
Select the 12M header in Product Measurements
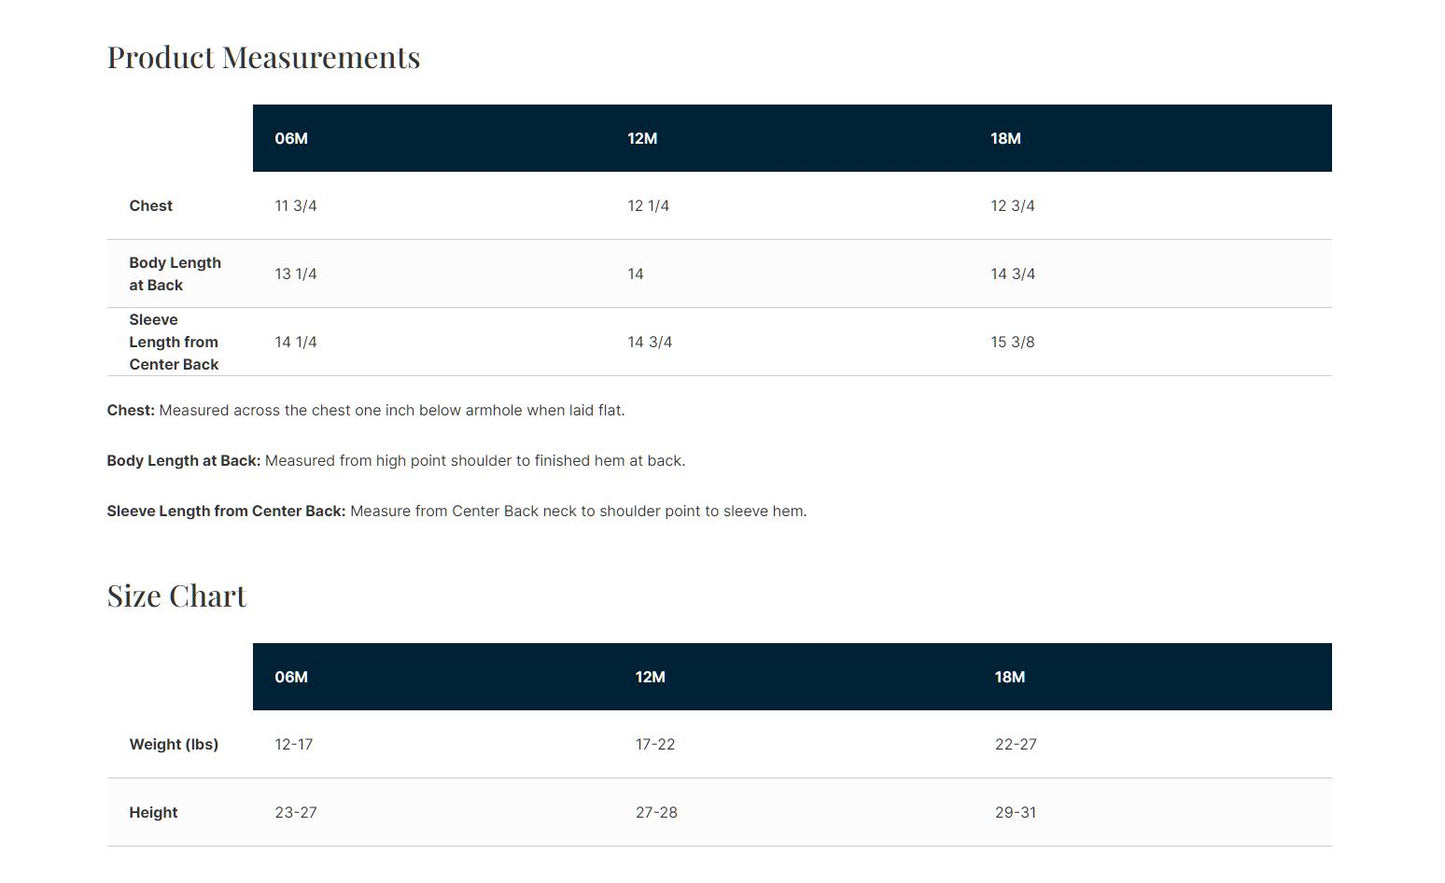[642, 138]
